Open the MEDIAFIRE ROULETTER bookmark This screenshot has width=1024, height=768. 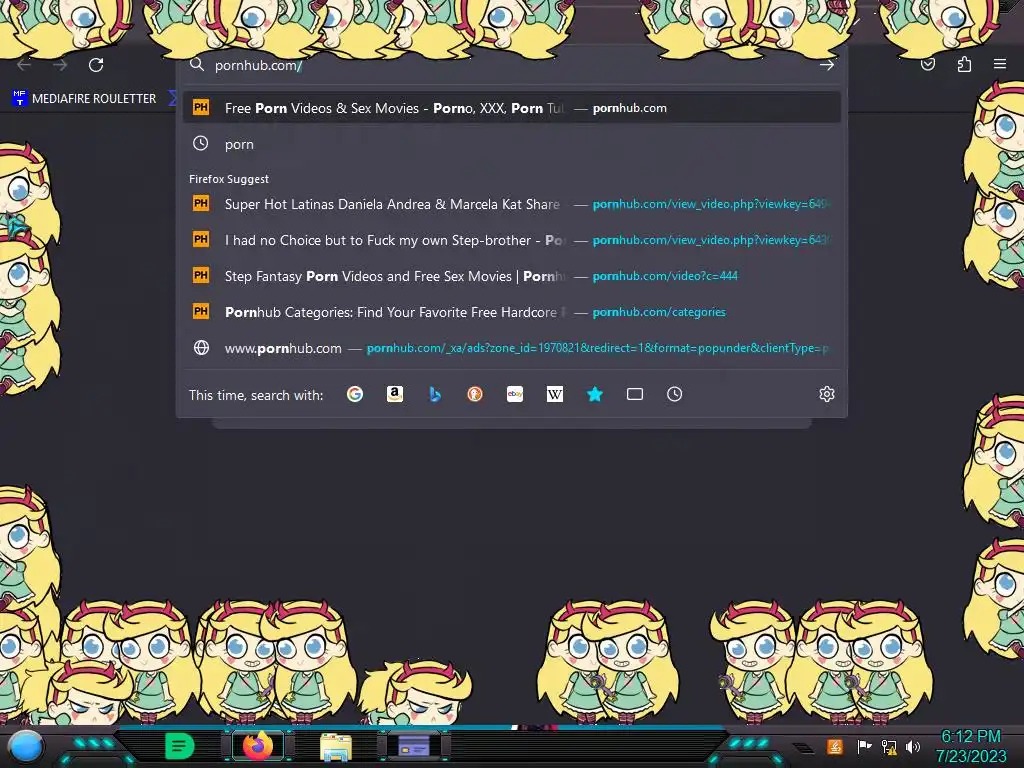pos(84,99)
